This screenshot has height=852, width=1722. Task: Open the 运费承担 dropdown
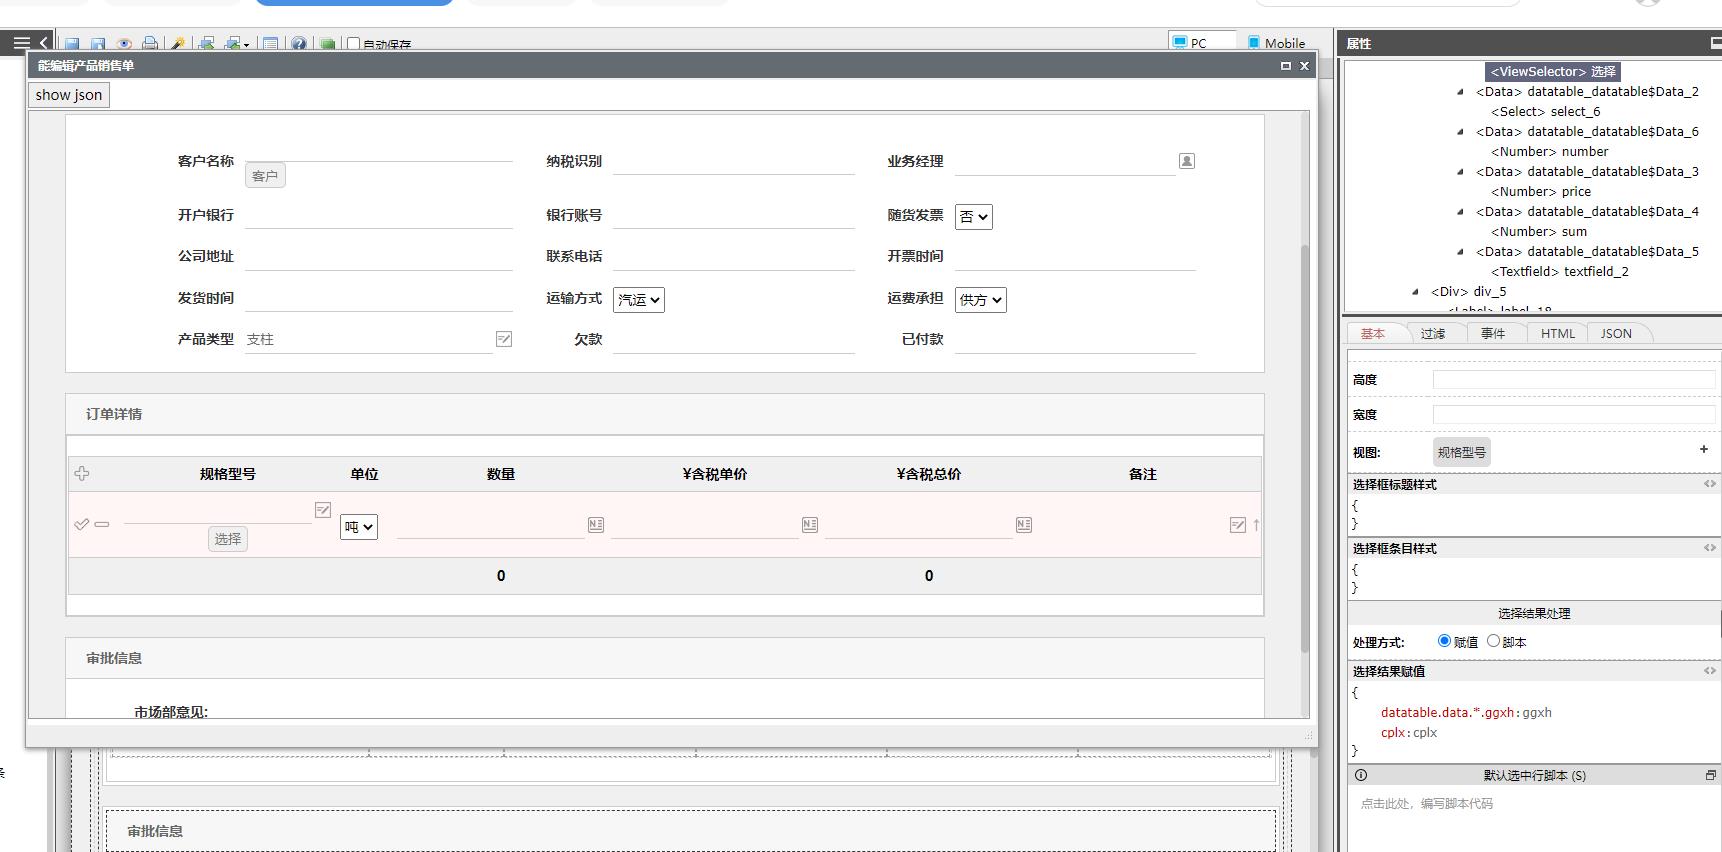pyautogui.click(x=981, y=300)
